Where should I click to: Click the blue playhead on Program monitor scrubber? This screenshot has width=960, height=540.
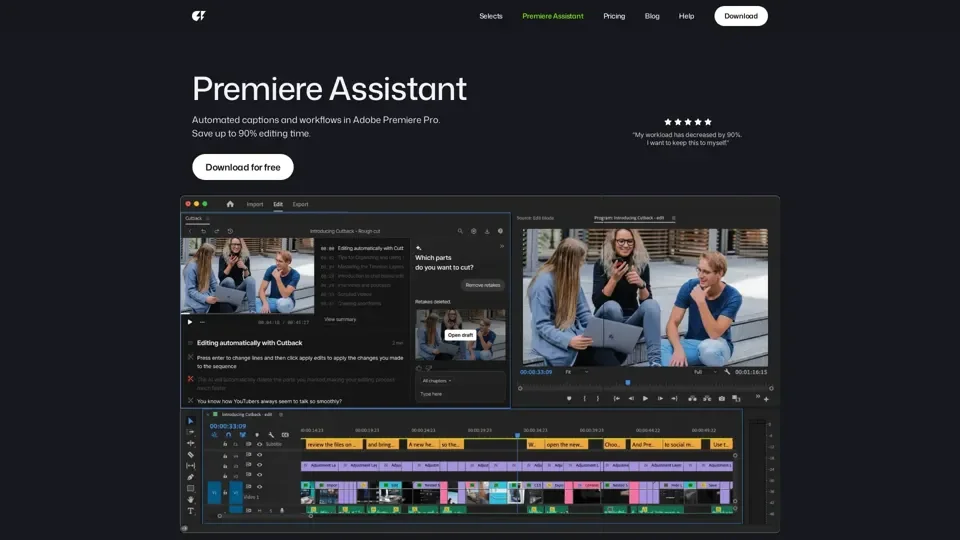[628, 383]
